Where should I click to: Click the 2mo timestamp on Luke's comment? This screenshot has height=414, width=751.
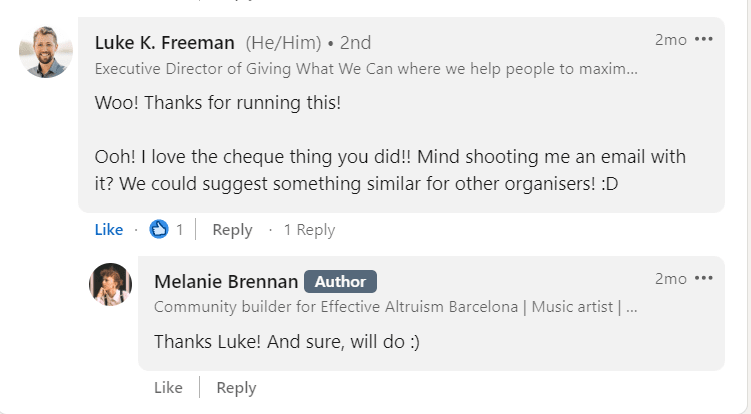click(x=670, y=40)
